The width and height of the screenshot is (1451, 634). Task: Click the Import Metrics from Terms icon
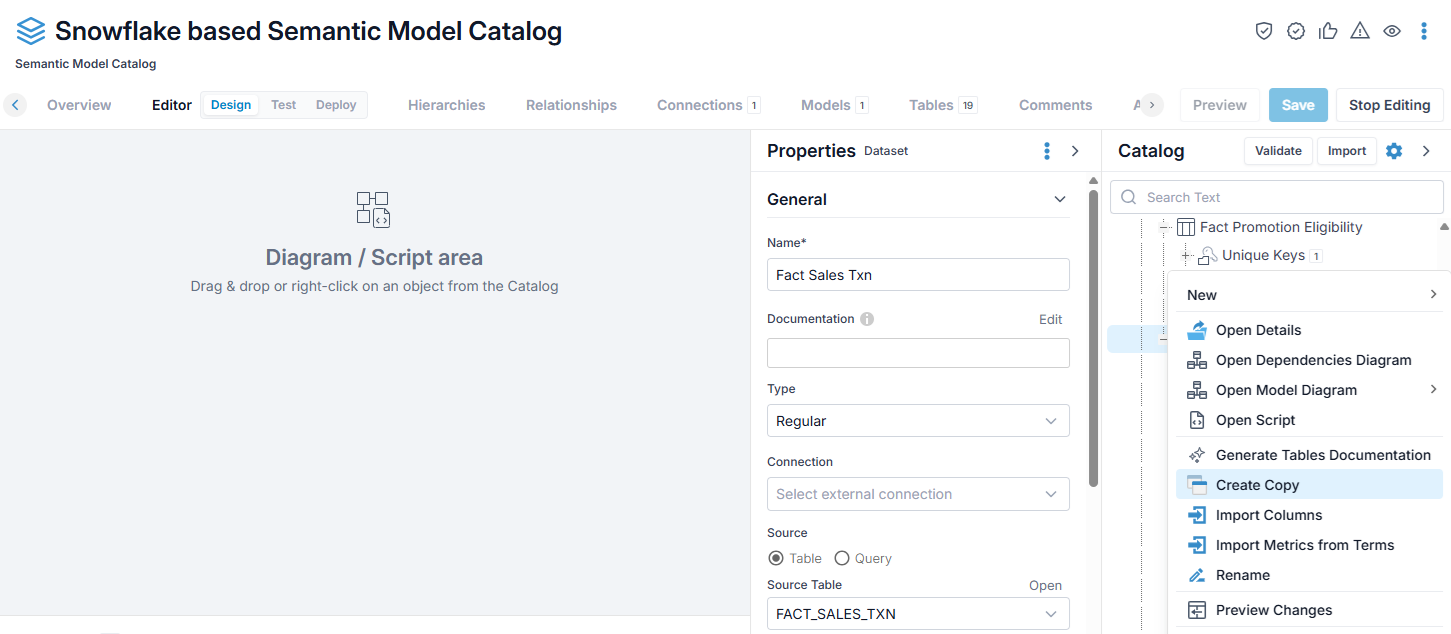(1196, 545)
